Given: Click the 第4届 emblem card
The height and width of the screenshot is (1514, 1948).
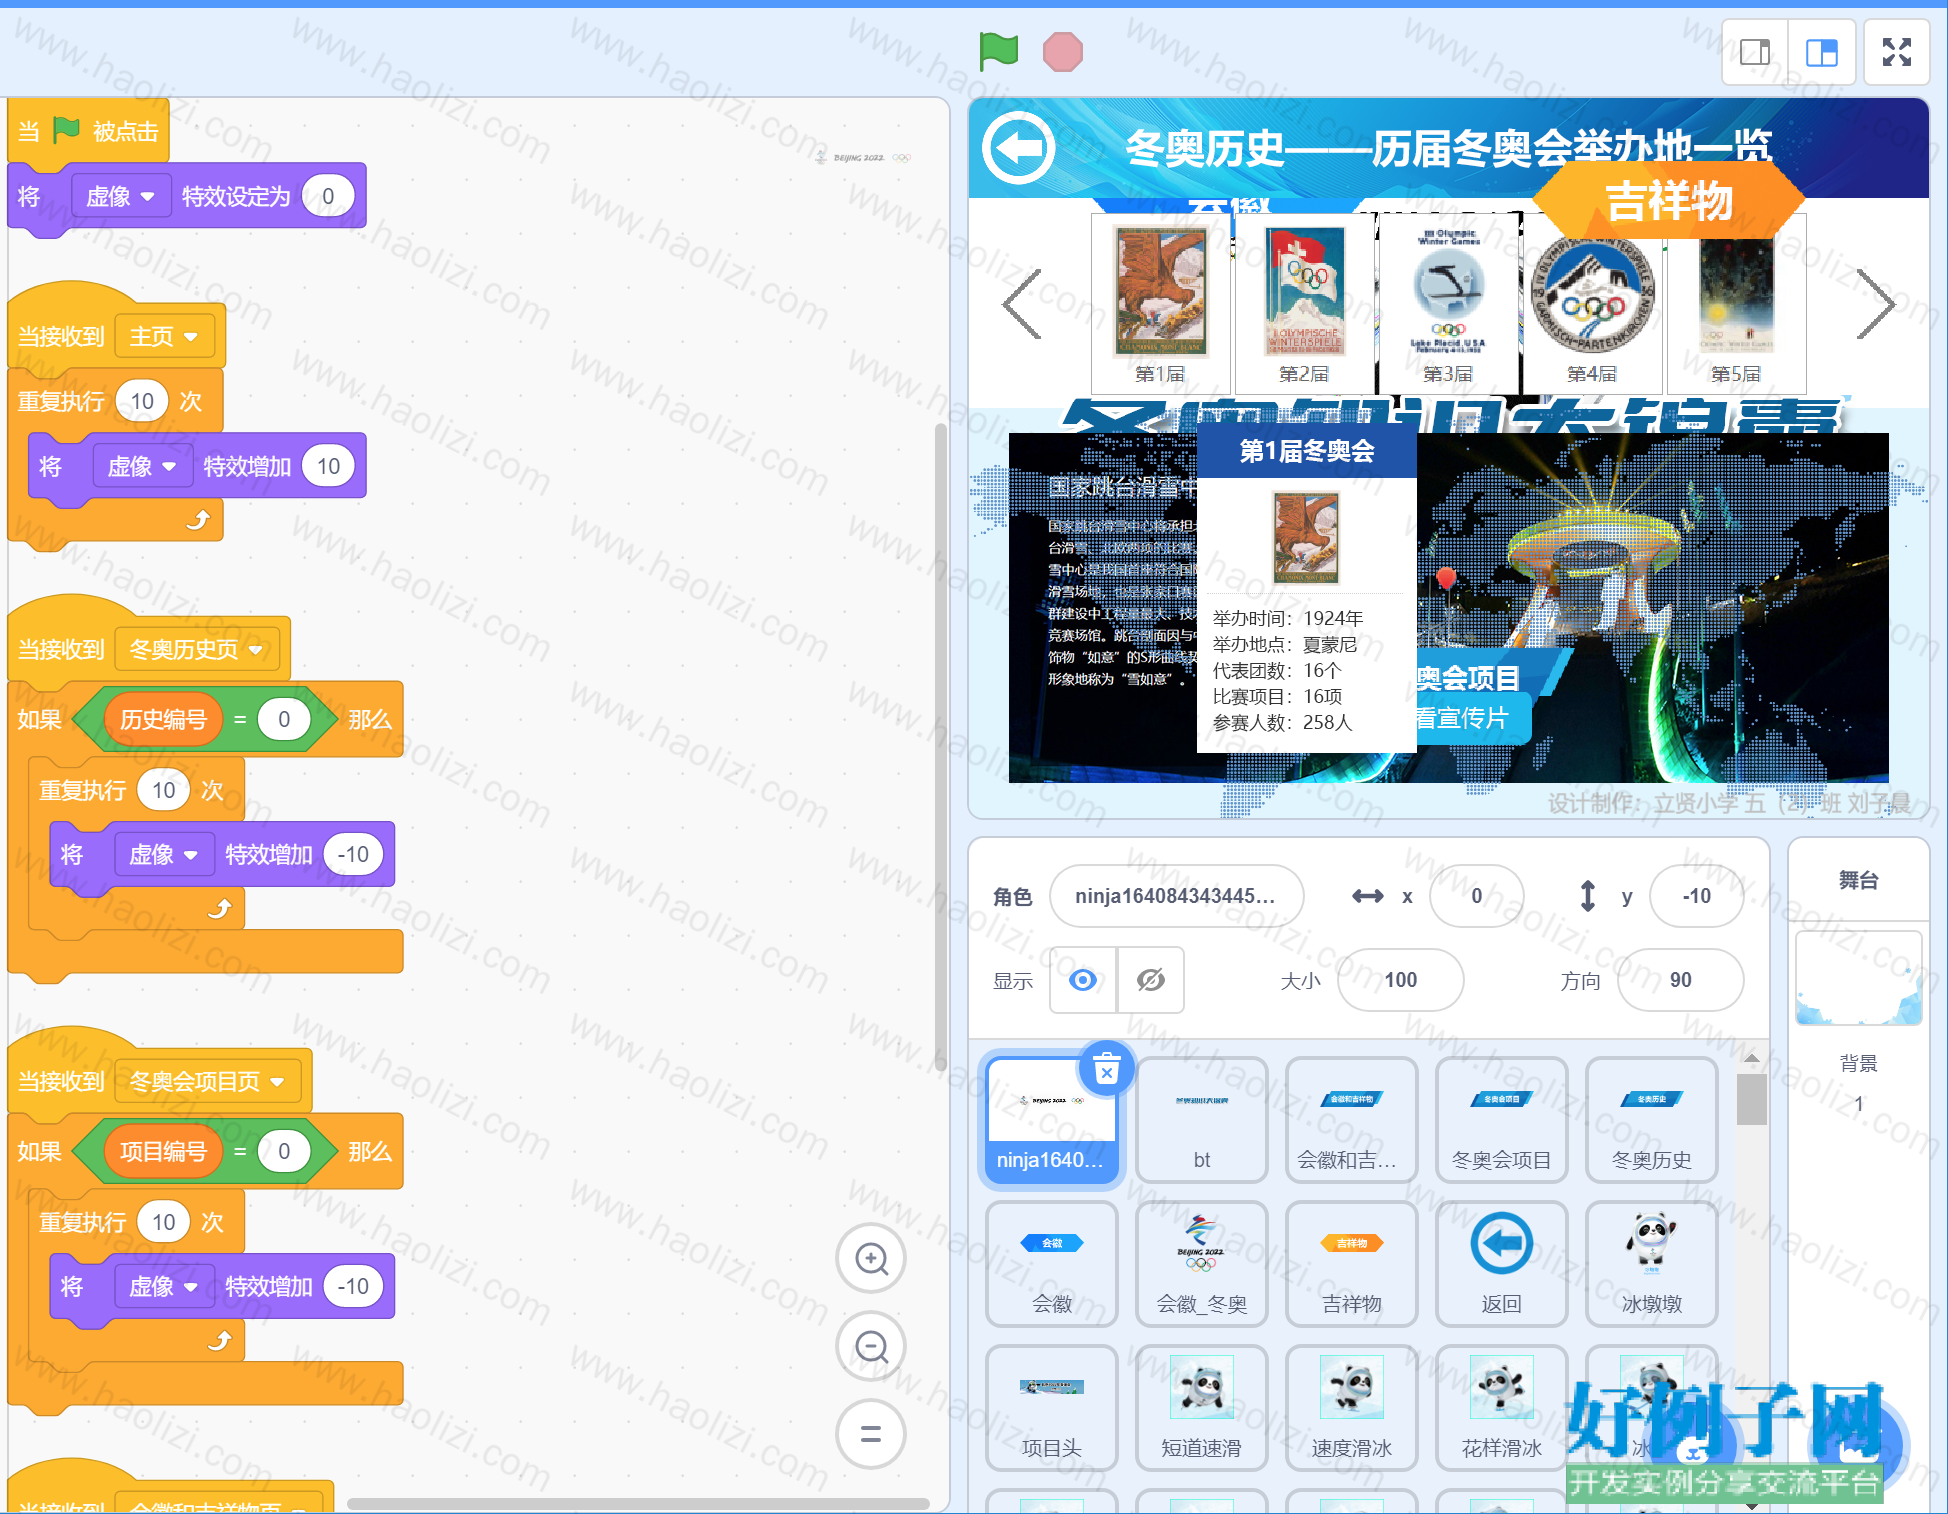Looking at the screenshot, I should [x=1592, y=304].
